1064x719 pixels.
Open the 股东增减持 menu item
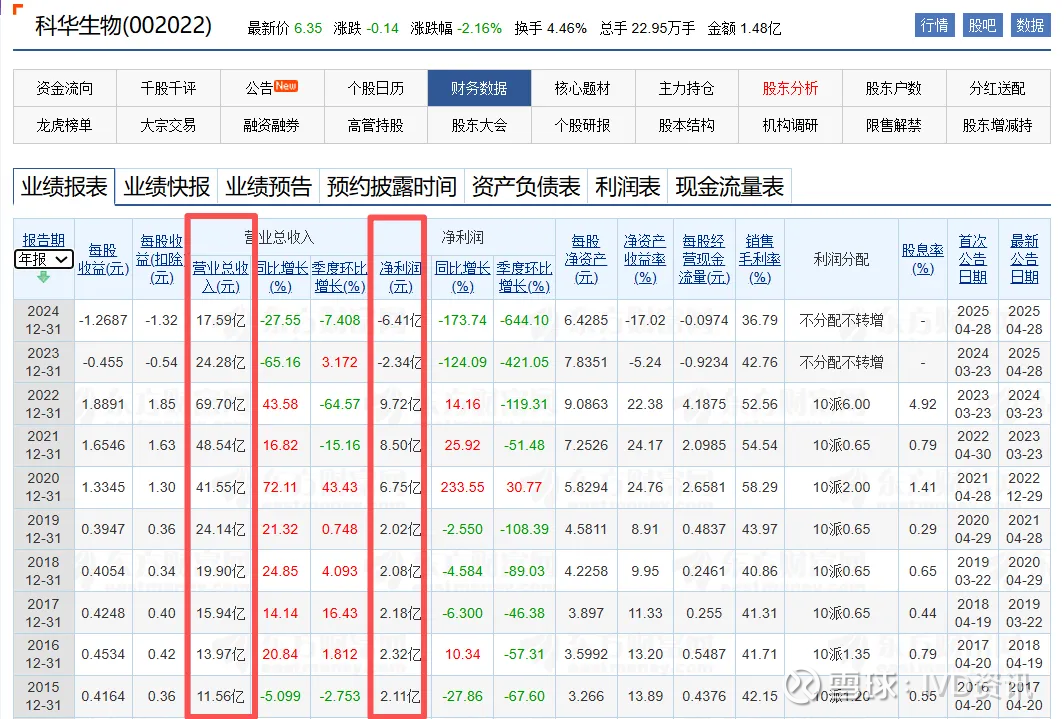[998, 125]
